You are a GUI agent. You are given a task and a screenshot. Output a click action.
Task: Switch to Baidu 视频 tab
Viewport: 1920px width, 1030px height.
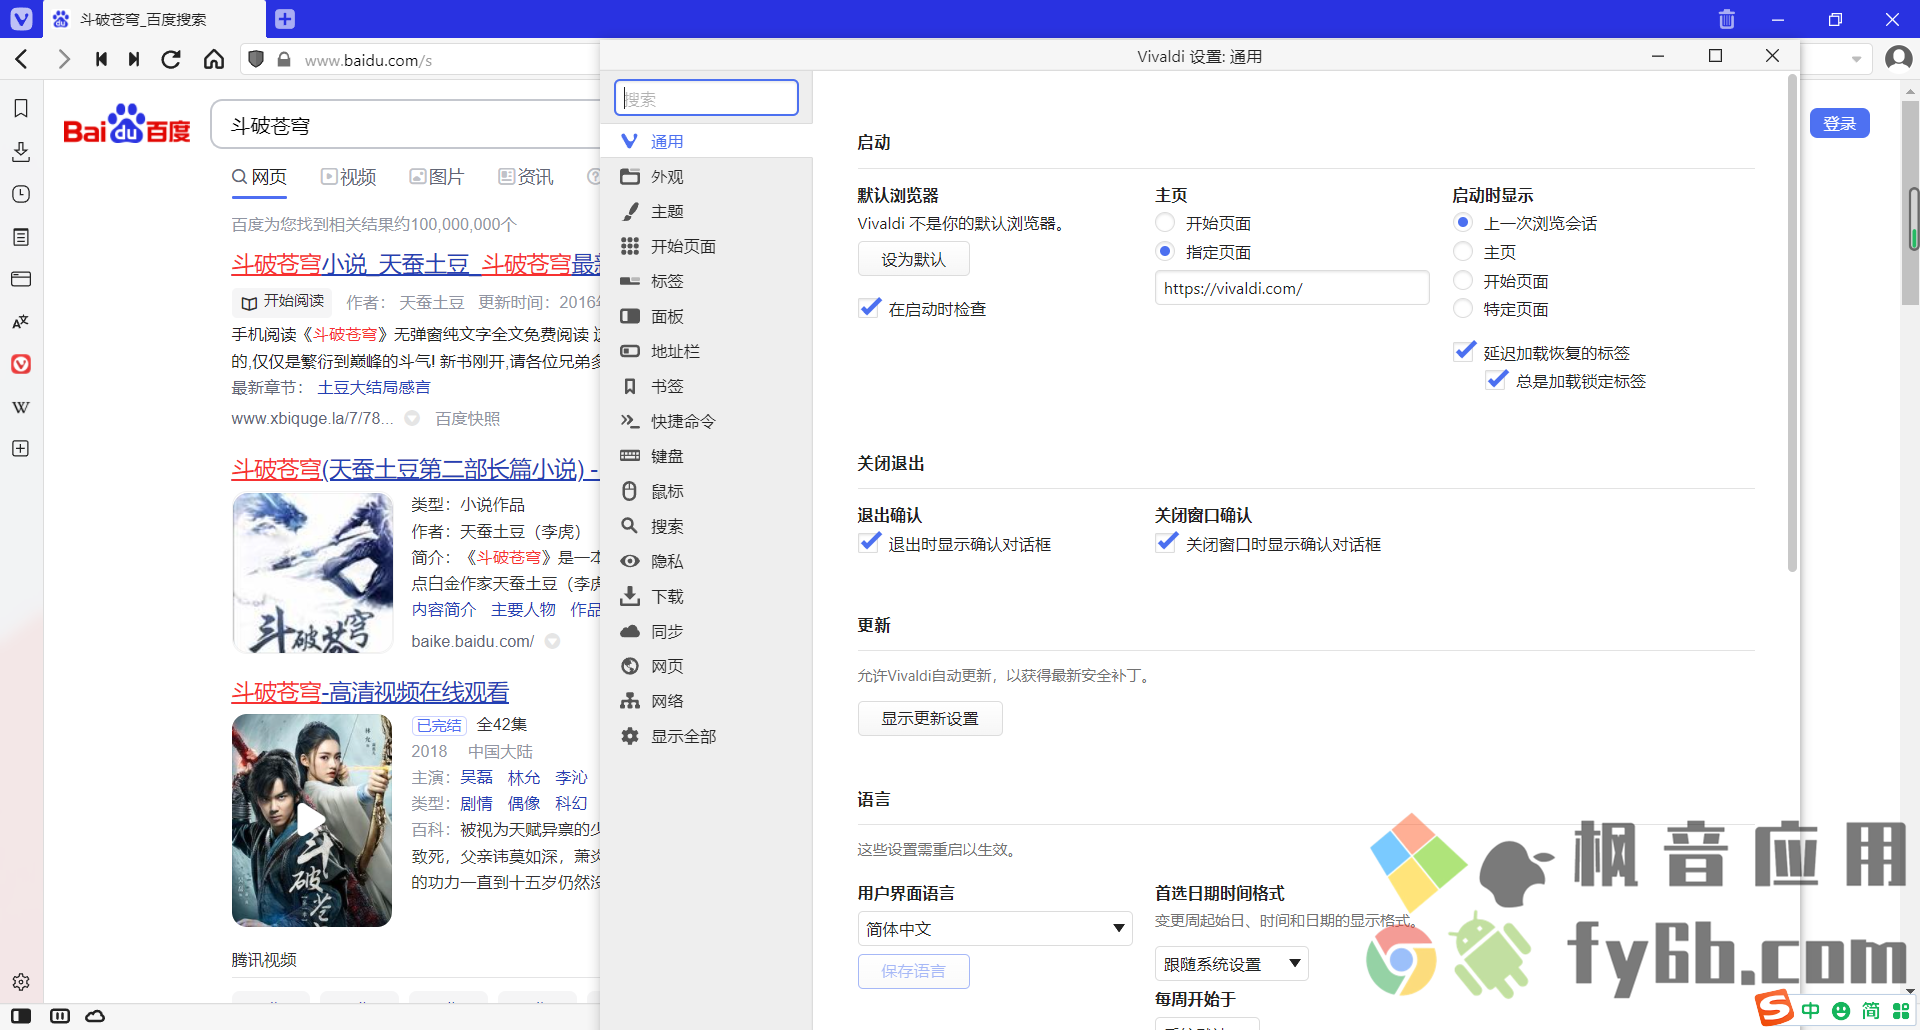click(348, 177)
